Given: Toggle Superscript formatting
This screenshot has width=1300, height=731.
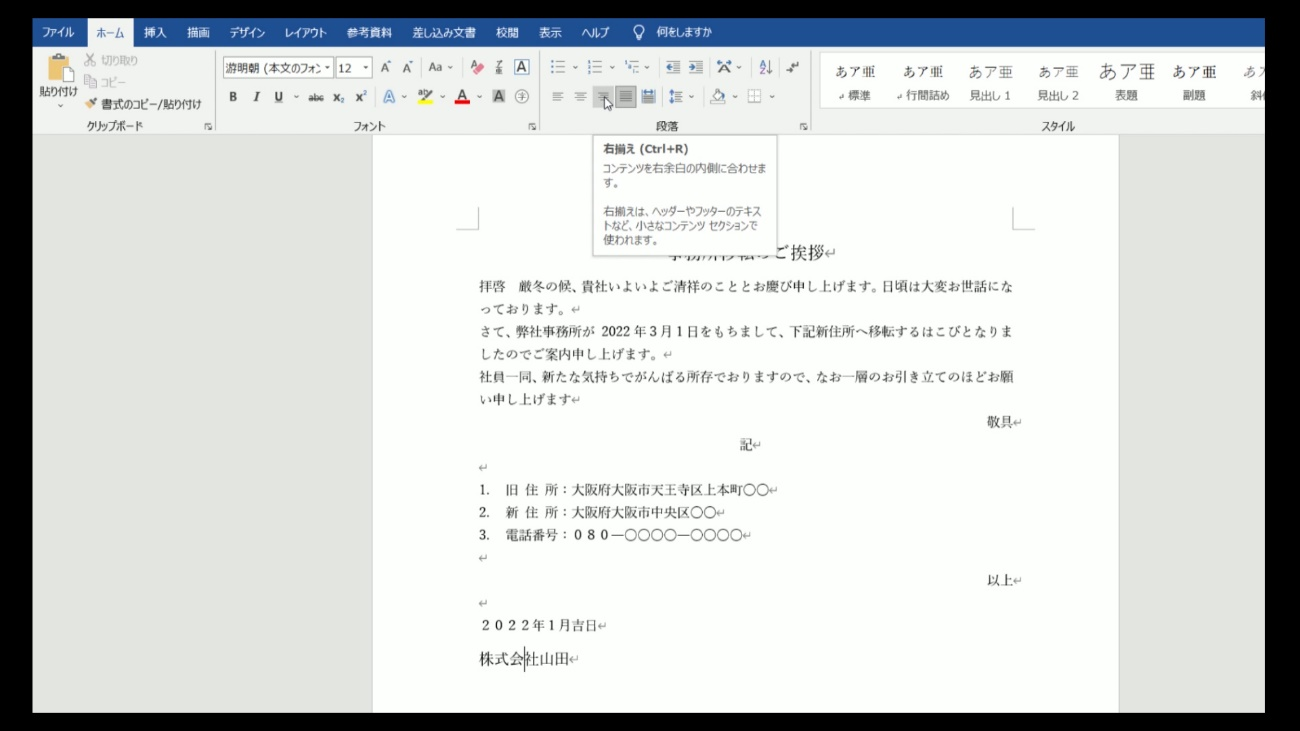Looking at the screenshot, I should [x=361, y=97].
